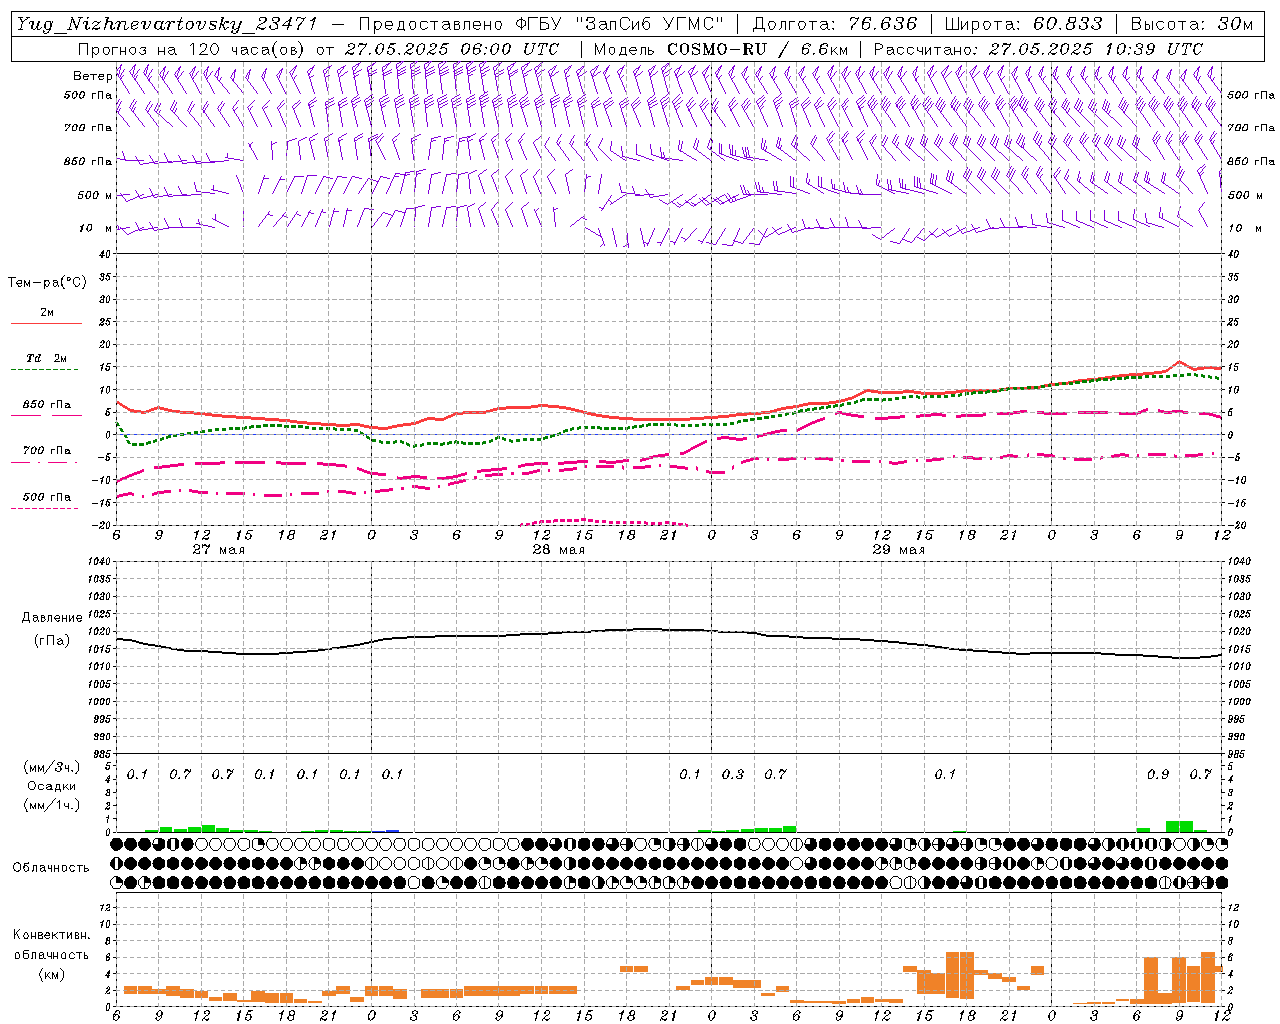Click the 'Облачность' cloud cover label
Viewport: 1280px width, 1024px height.
(51, 868)
